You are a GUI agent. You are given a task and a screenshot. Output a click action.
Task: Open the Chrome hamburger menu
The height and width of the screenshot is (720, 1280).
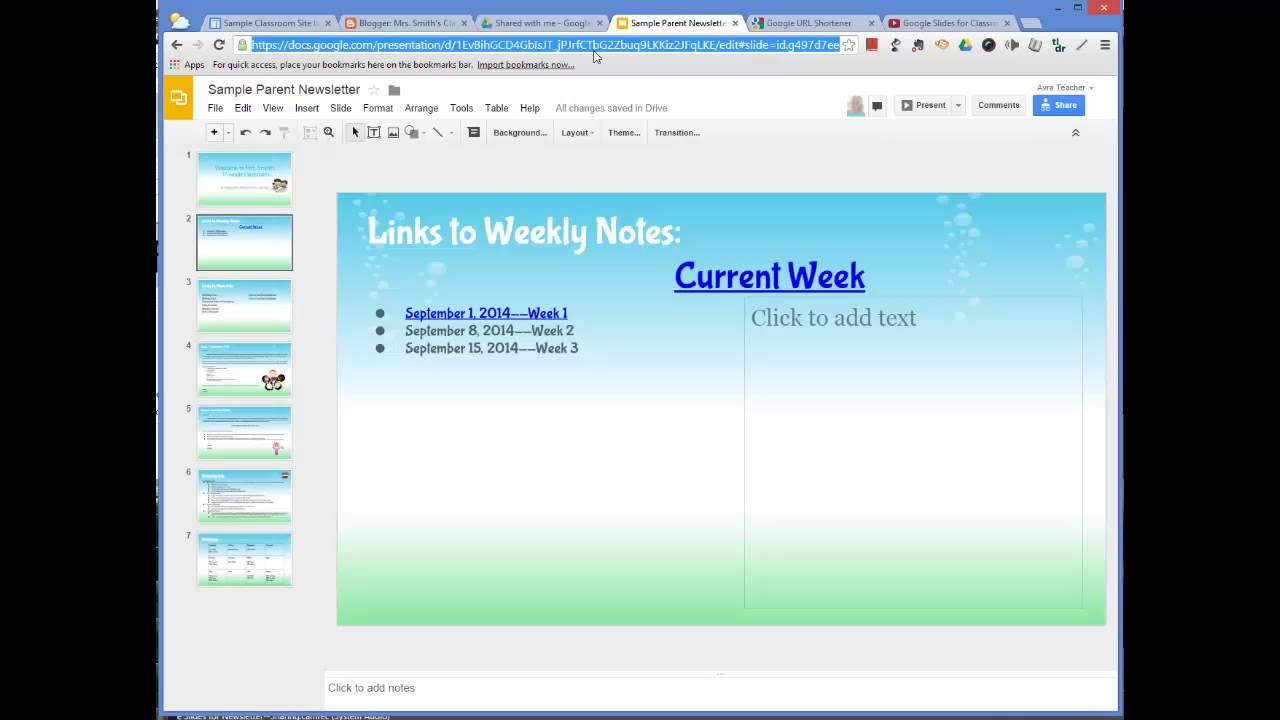pos(1105,45)
